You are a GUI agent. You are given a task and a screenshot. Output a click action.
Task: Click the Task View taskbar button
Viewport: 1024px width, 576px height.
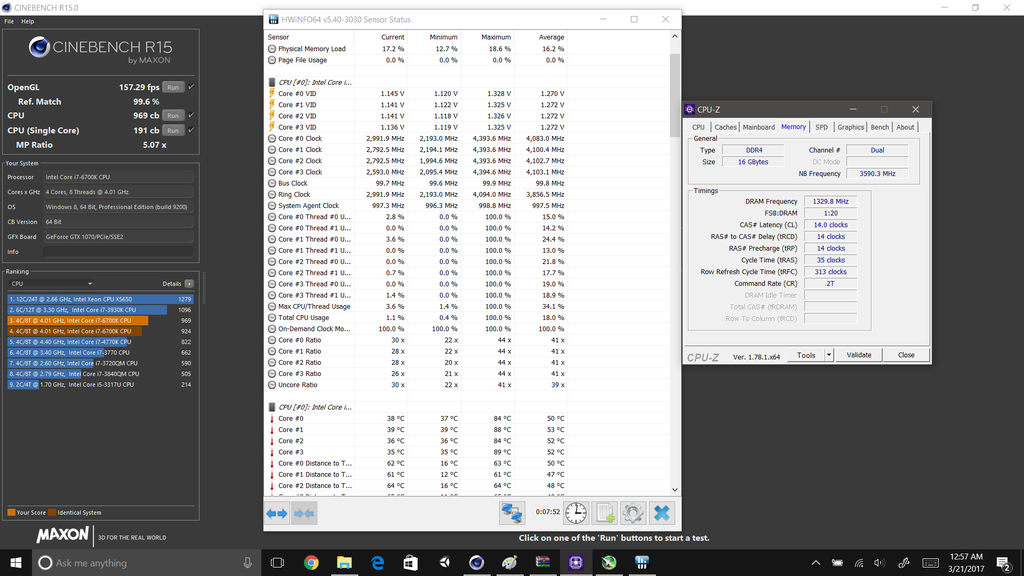click(278, 562)
